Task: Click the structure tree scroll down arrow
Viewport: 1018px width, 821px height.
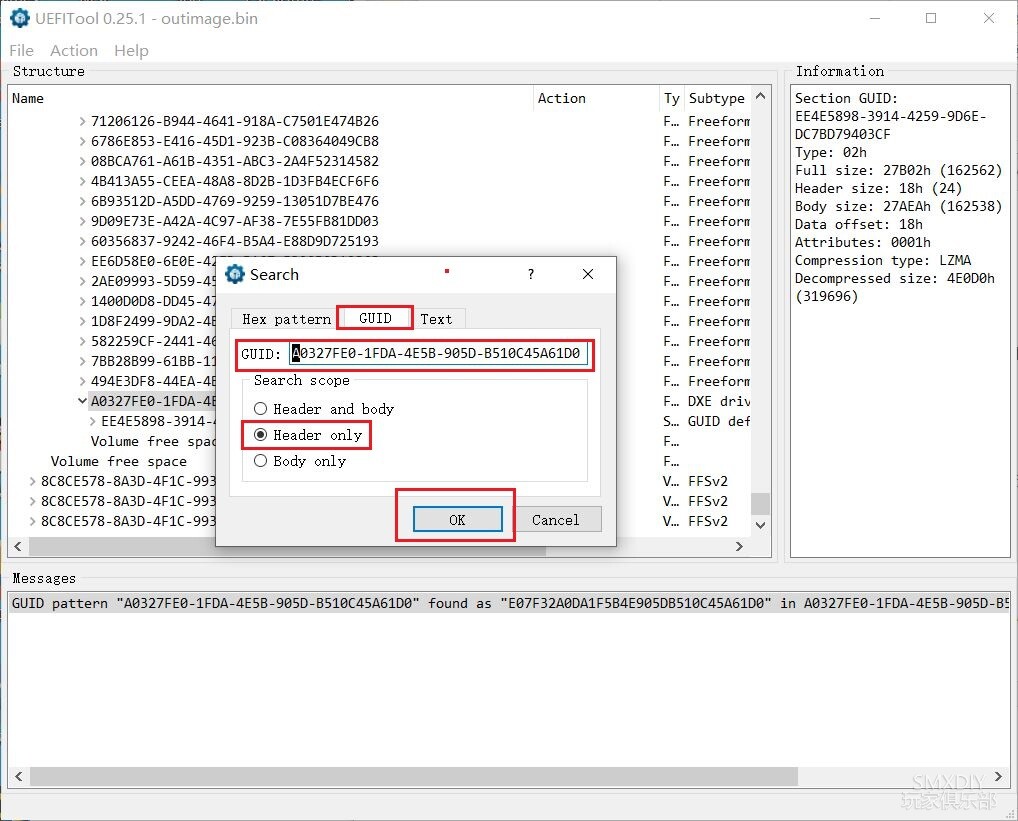Action: click(x=760, y=524)
